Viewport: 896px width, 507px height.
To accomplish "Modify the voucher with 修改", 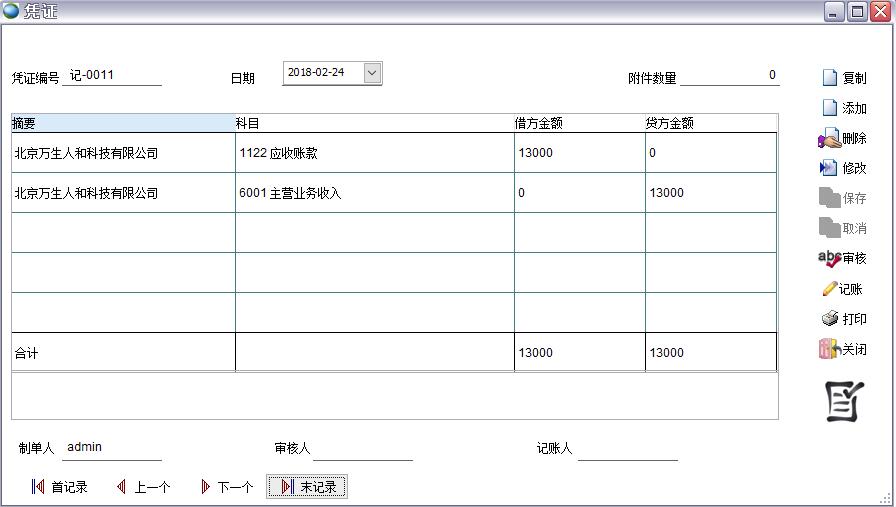I will click(842, 168).
